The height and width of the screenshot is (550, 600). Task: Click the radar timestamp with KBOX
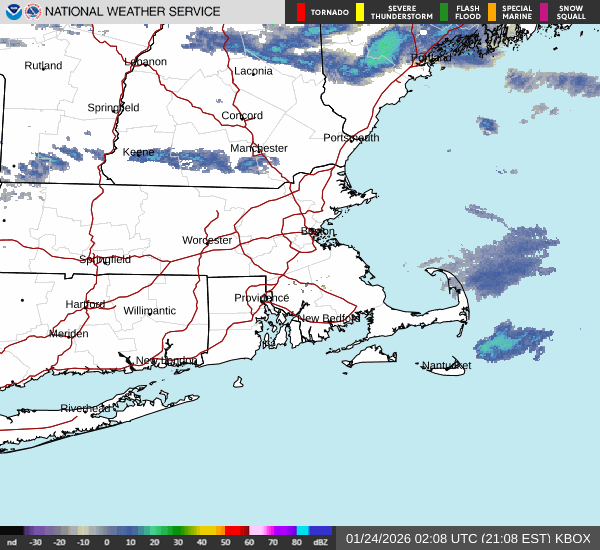tap(468, 538)
